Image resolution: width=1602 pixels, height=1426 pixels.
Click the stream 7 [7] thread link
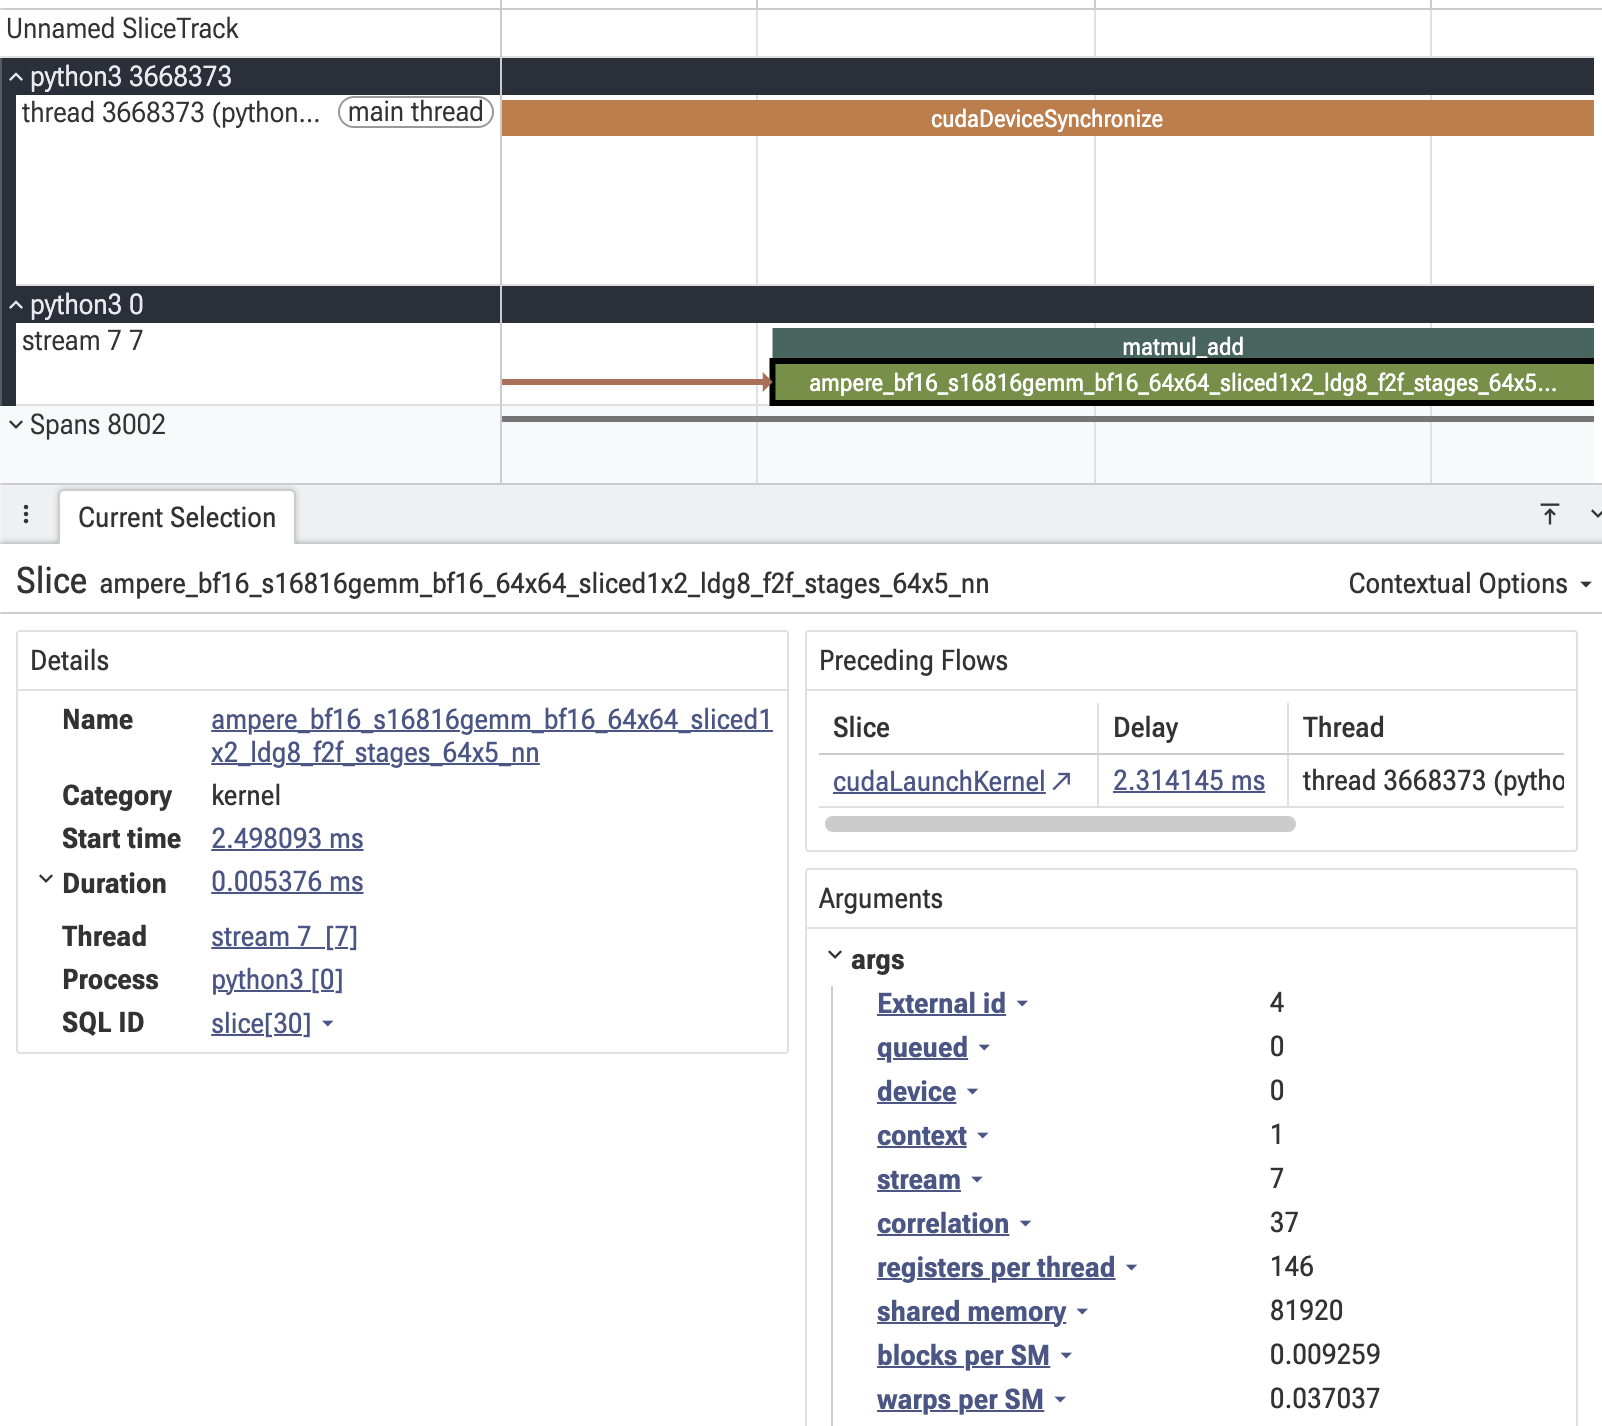[284, 937]
